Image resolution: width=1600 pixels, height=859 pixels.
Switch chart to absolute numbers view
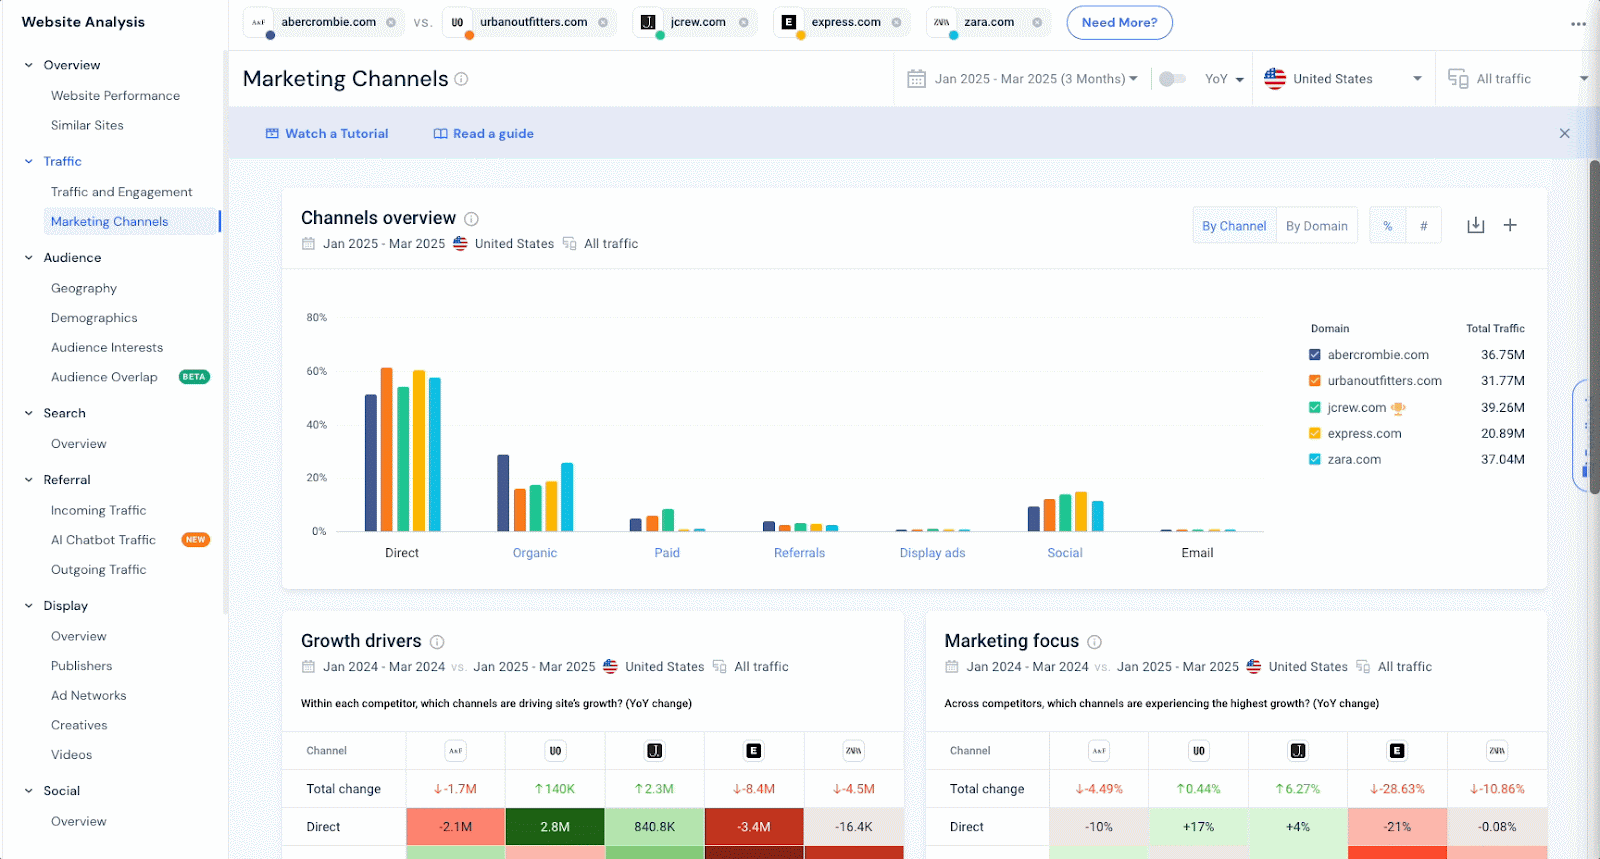(x=1424, y=226)
